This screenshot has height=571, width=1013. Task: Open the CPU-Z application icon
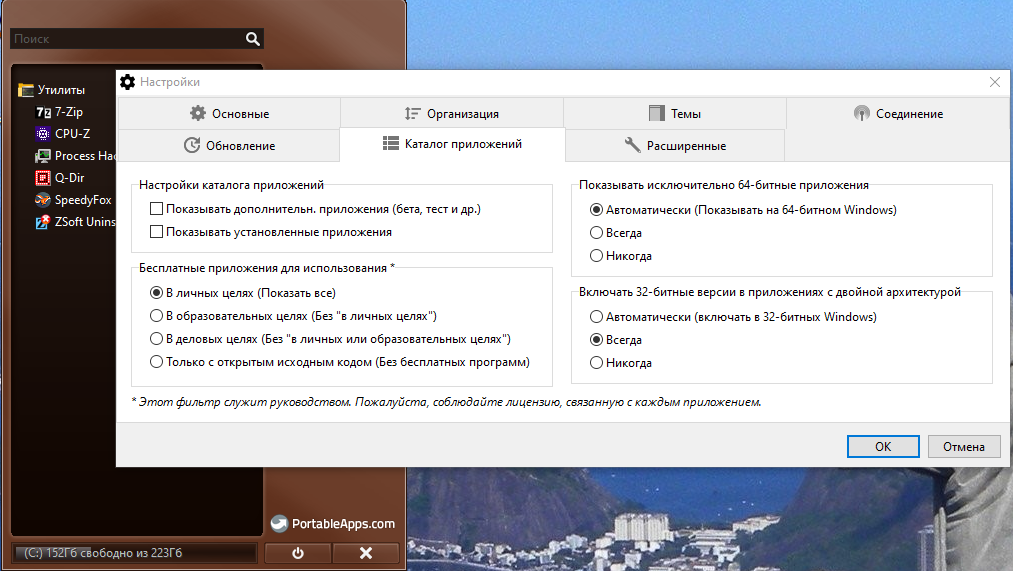coord(43,134)
